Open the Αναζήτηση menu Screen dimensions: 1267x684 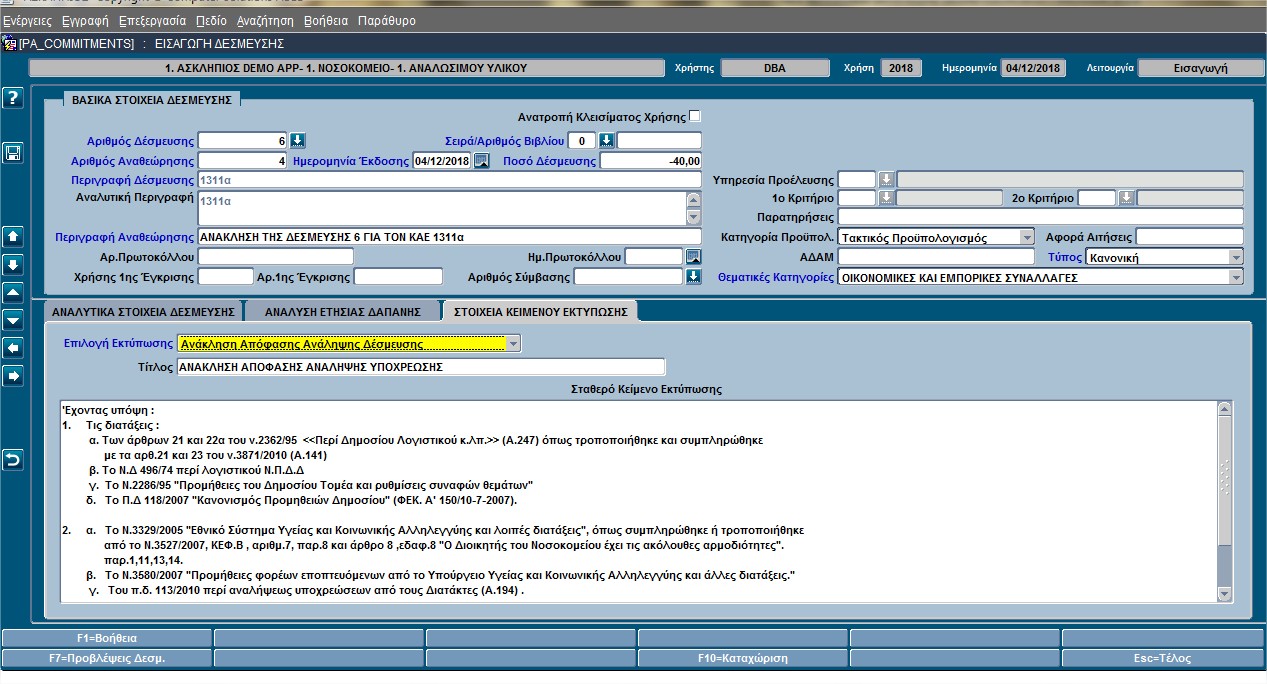click(265, 20)
